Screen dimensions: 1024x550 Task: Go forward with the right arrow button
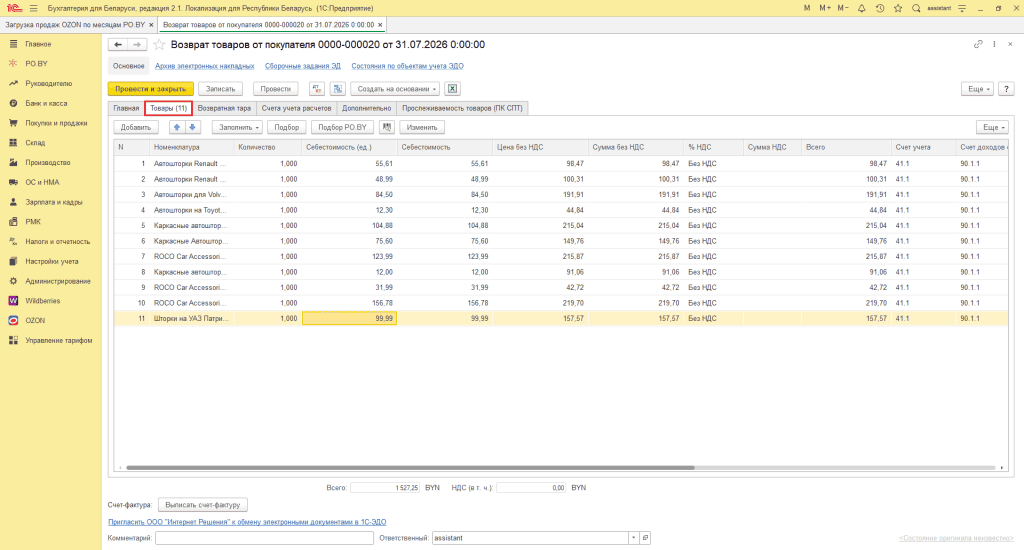(136, 44)
